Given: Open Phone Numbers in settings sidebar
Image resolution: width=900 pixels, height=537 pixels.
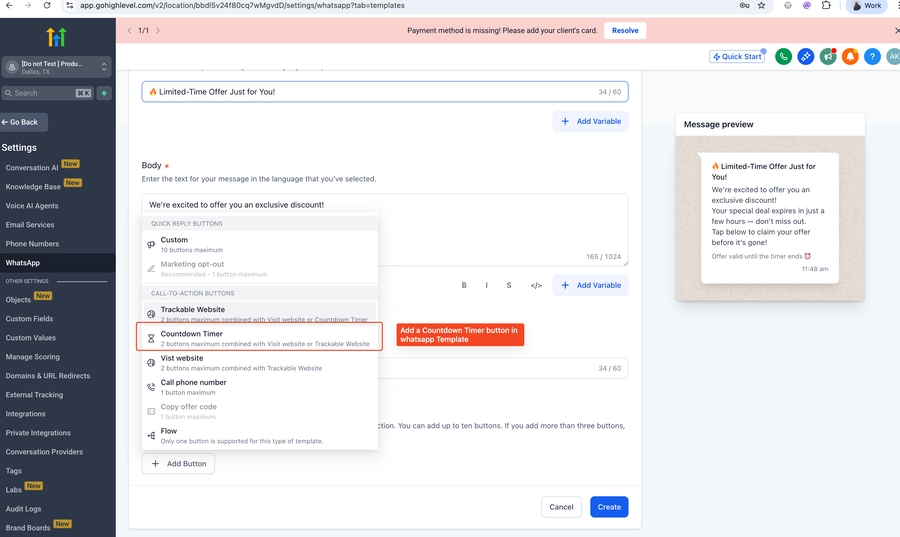Looking at the screenshot, I should click(x=32, y=244).
